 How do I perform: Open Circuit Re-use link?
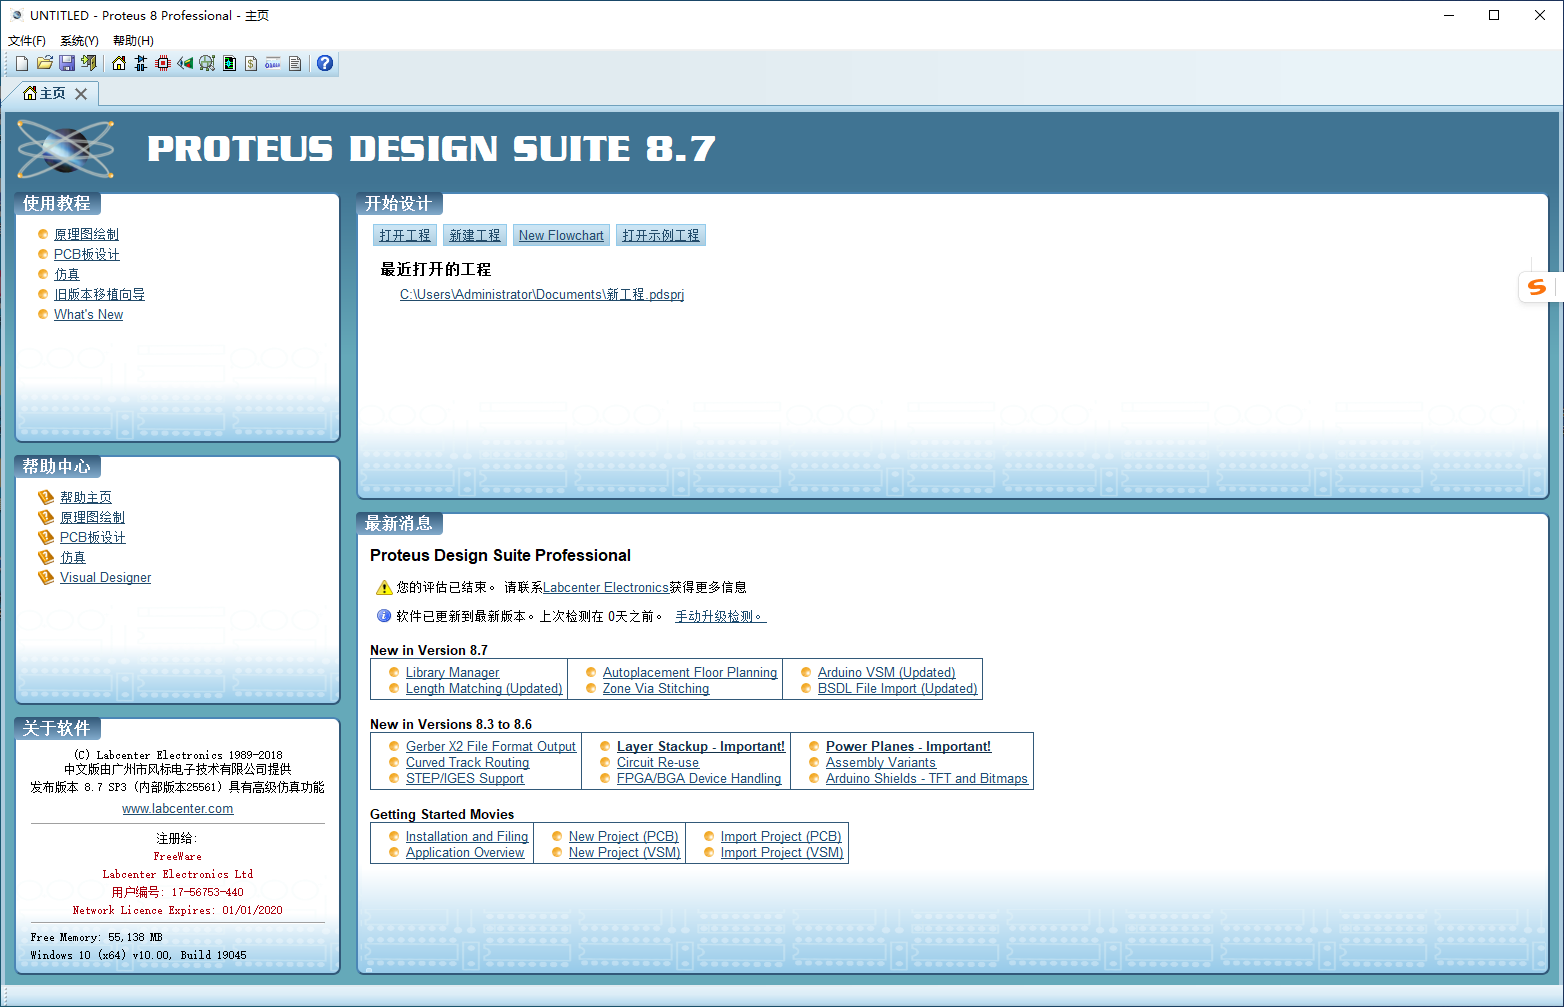click(658, 763)
